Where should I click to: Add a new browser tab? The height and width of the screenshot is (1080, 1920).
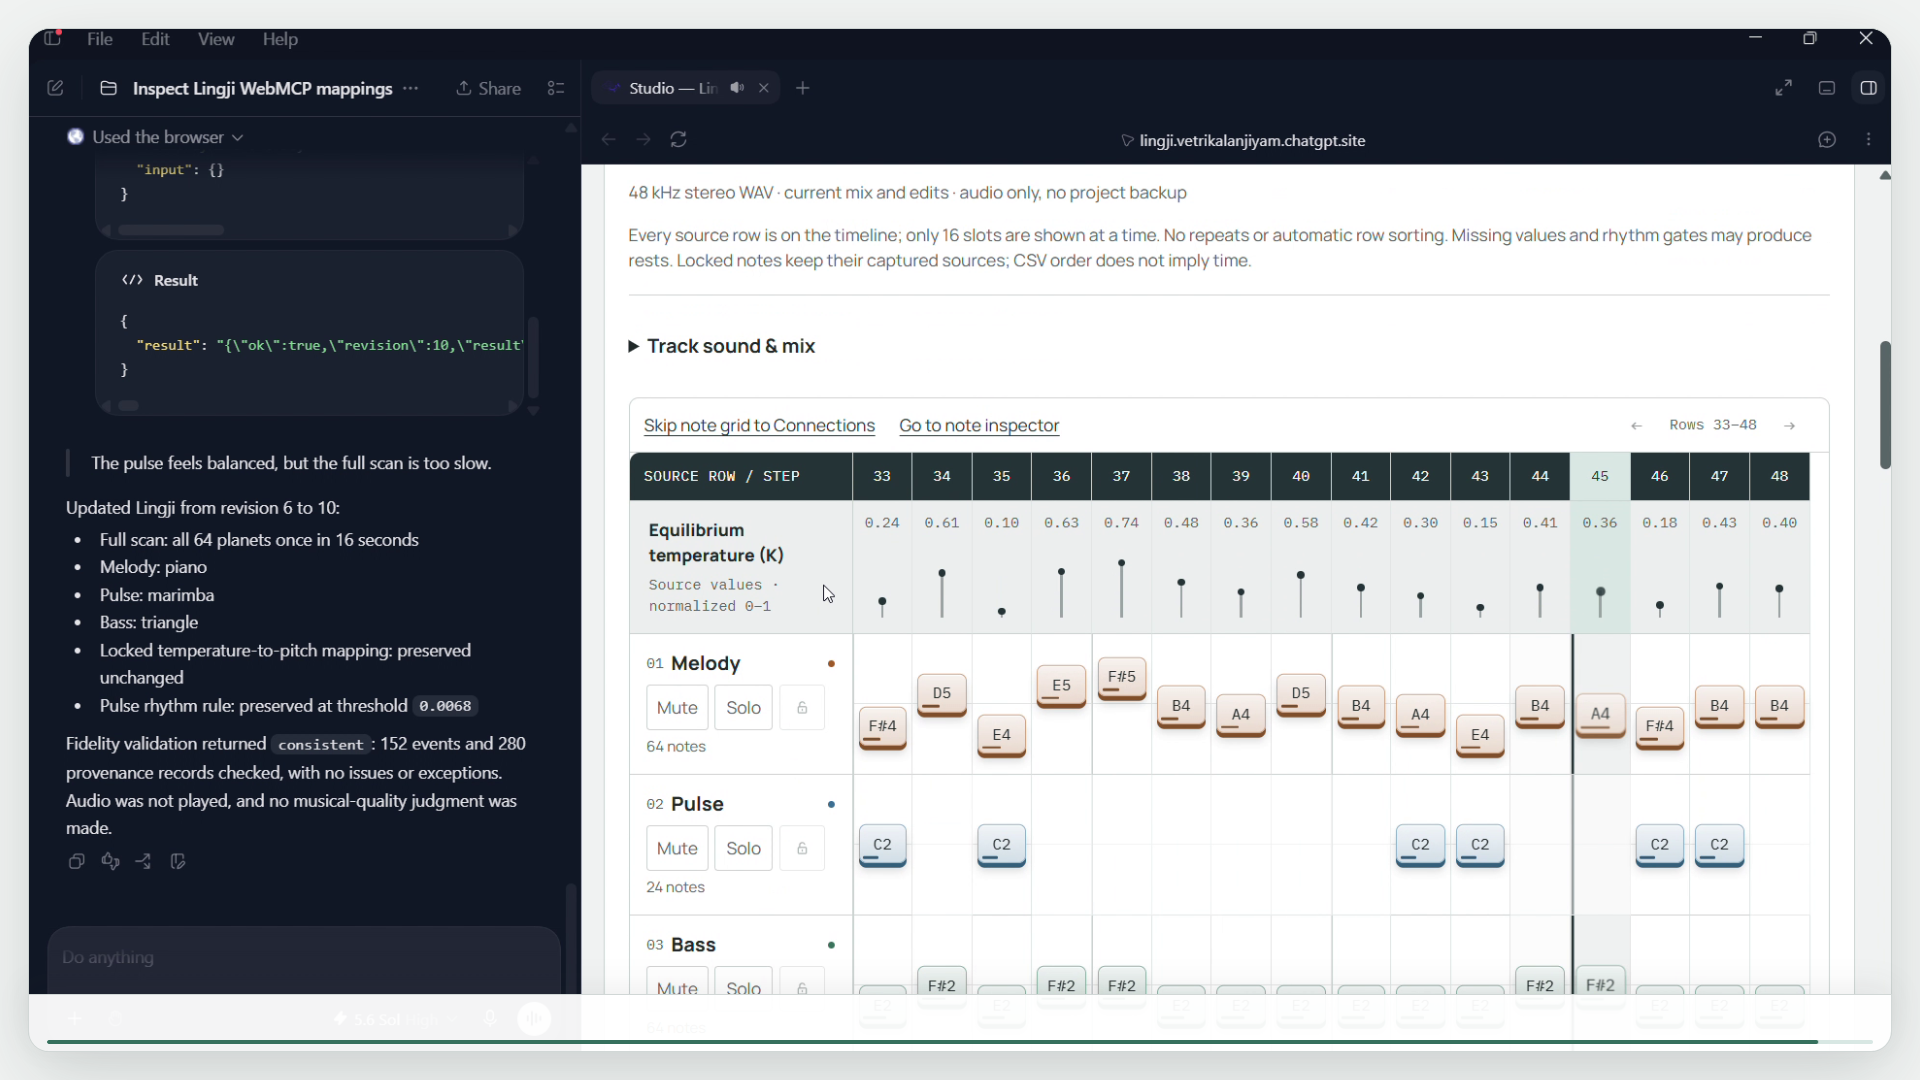(x=802, y=88)
